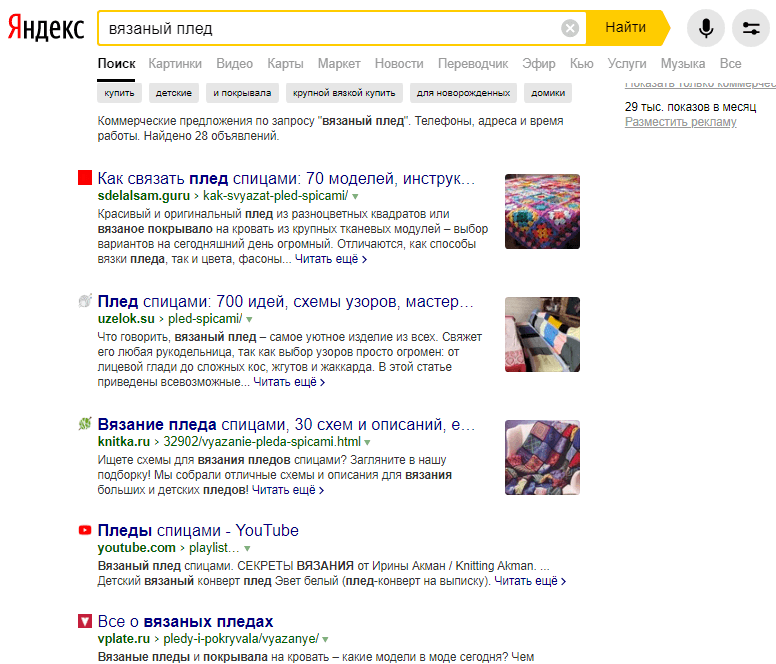
Task: Open dropdown arrow beside knitka.ru URL
Action: coord(367,442)
